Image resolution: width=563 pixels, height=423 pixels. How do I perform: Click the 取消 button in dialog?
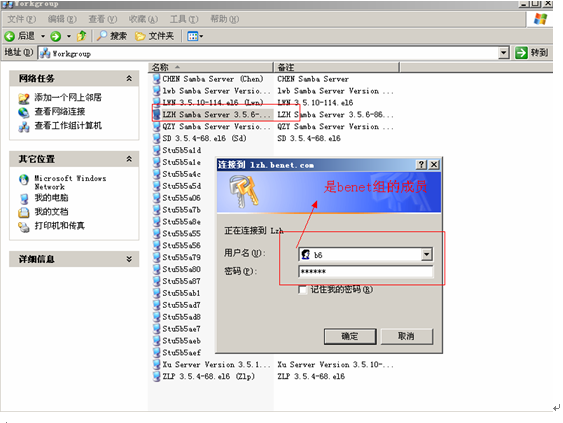[406, 336]
